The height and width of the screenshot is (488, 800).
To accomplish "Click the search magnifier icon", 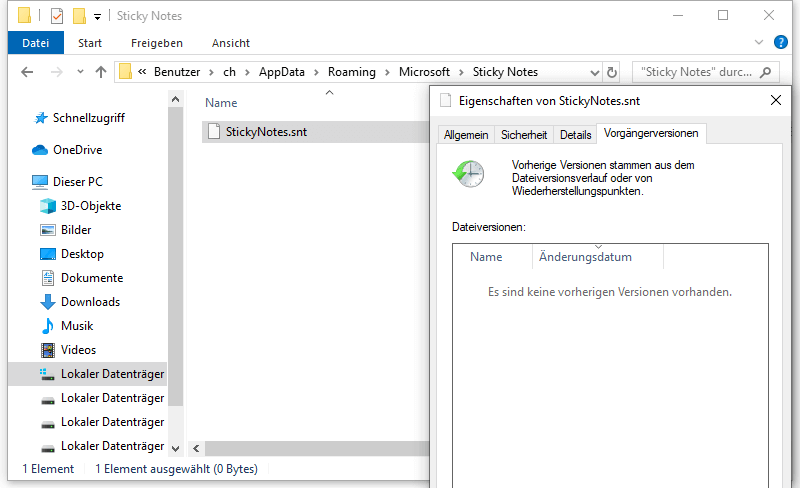I will [x=765, y=72].
